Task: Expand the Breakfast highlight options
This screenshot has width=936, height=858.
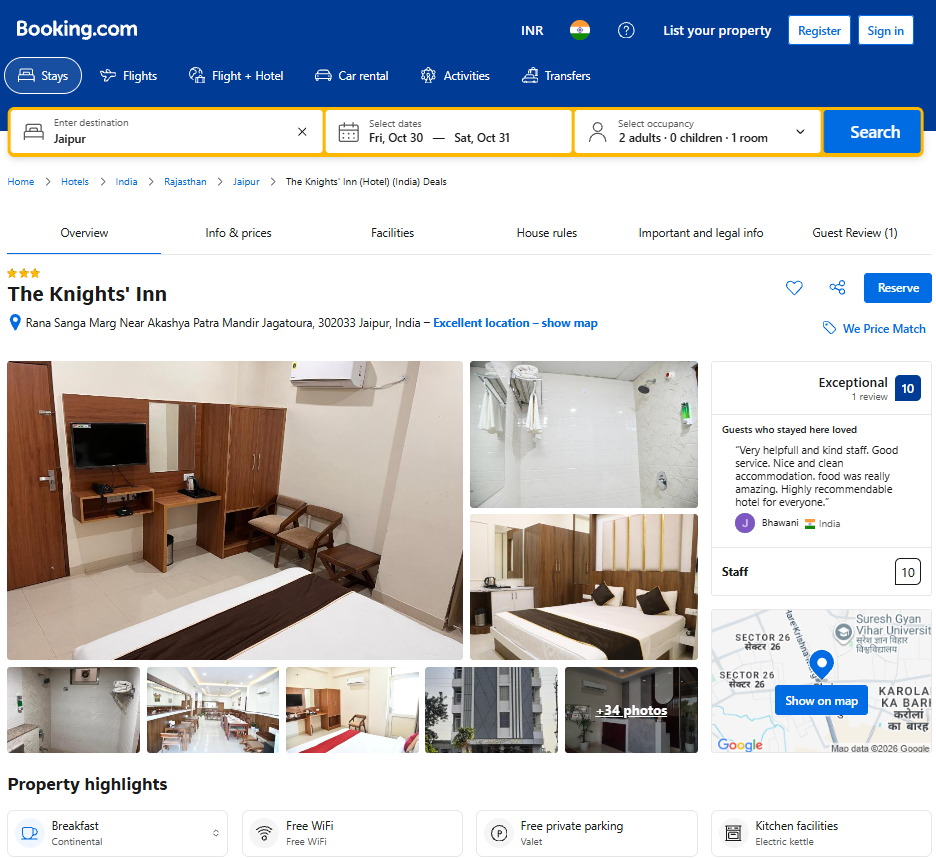Action: (x=215, y=833)
